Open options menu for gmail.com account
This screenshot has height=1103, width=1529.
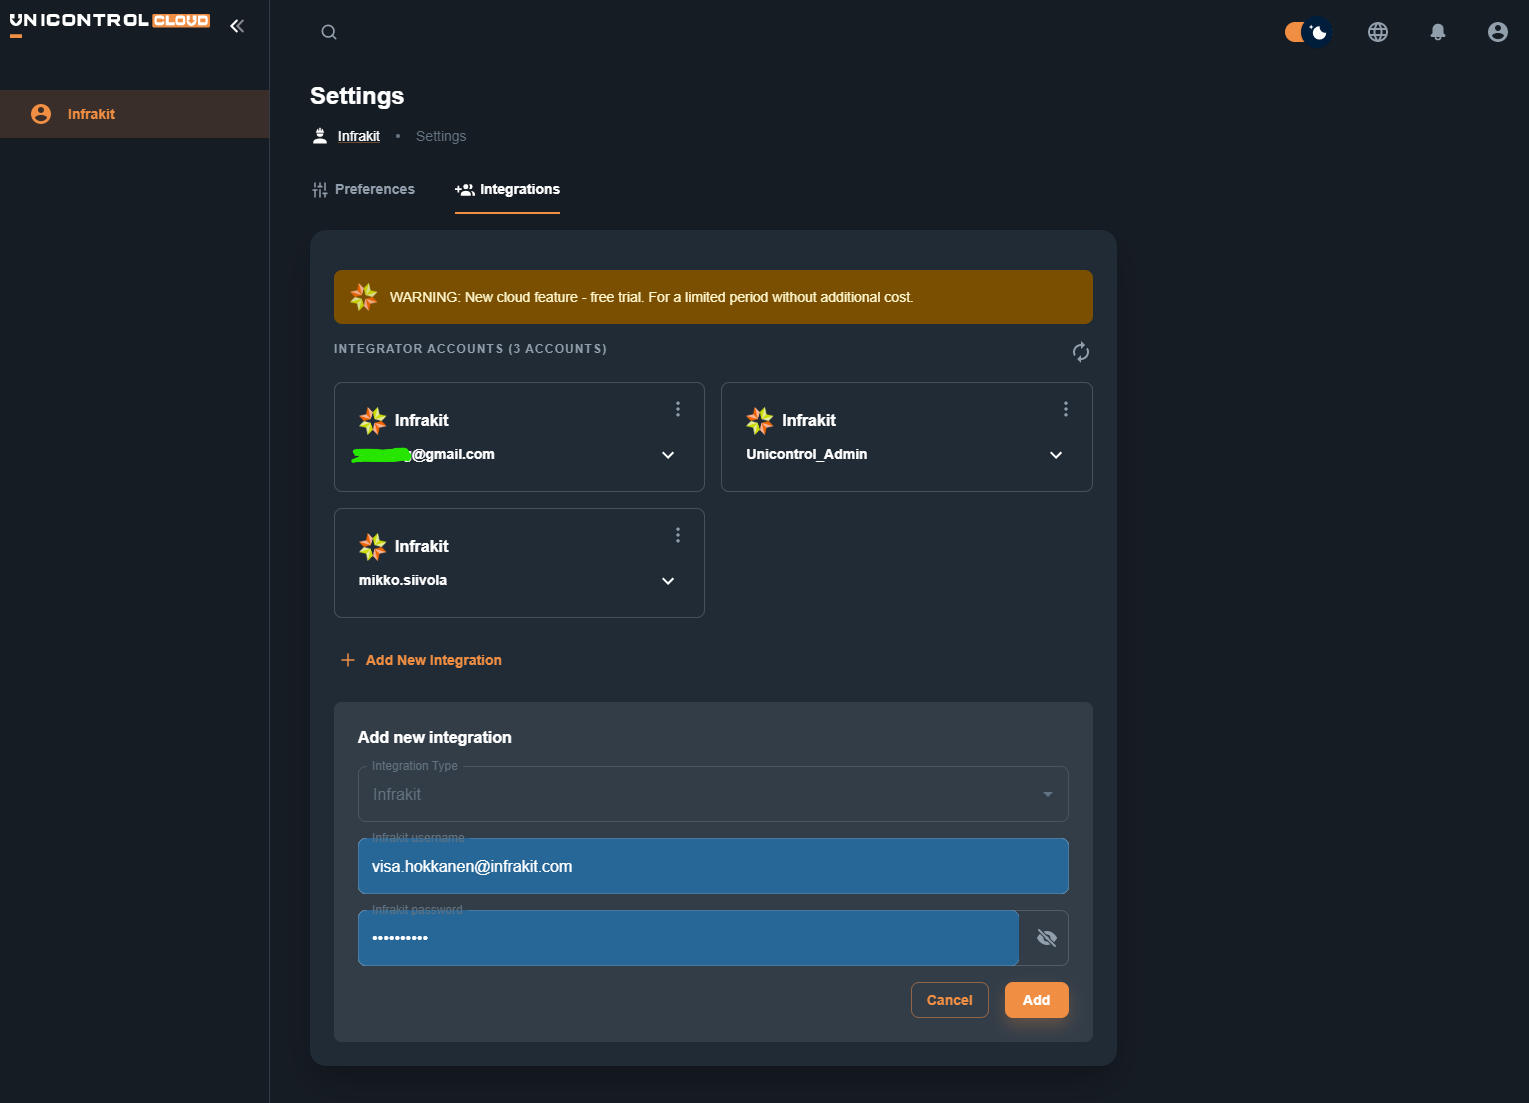tap(678, 409)
